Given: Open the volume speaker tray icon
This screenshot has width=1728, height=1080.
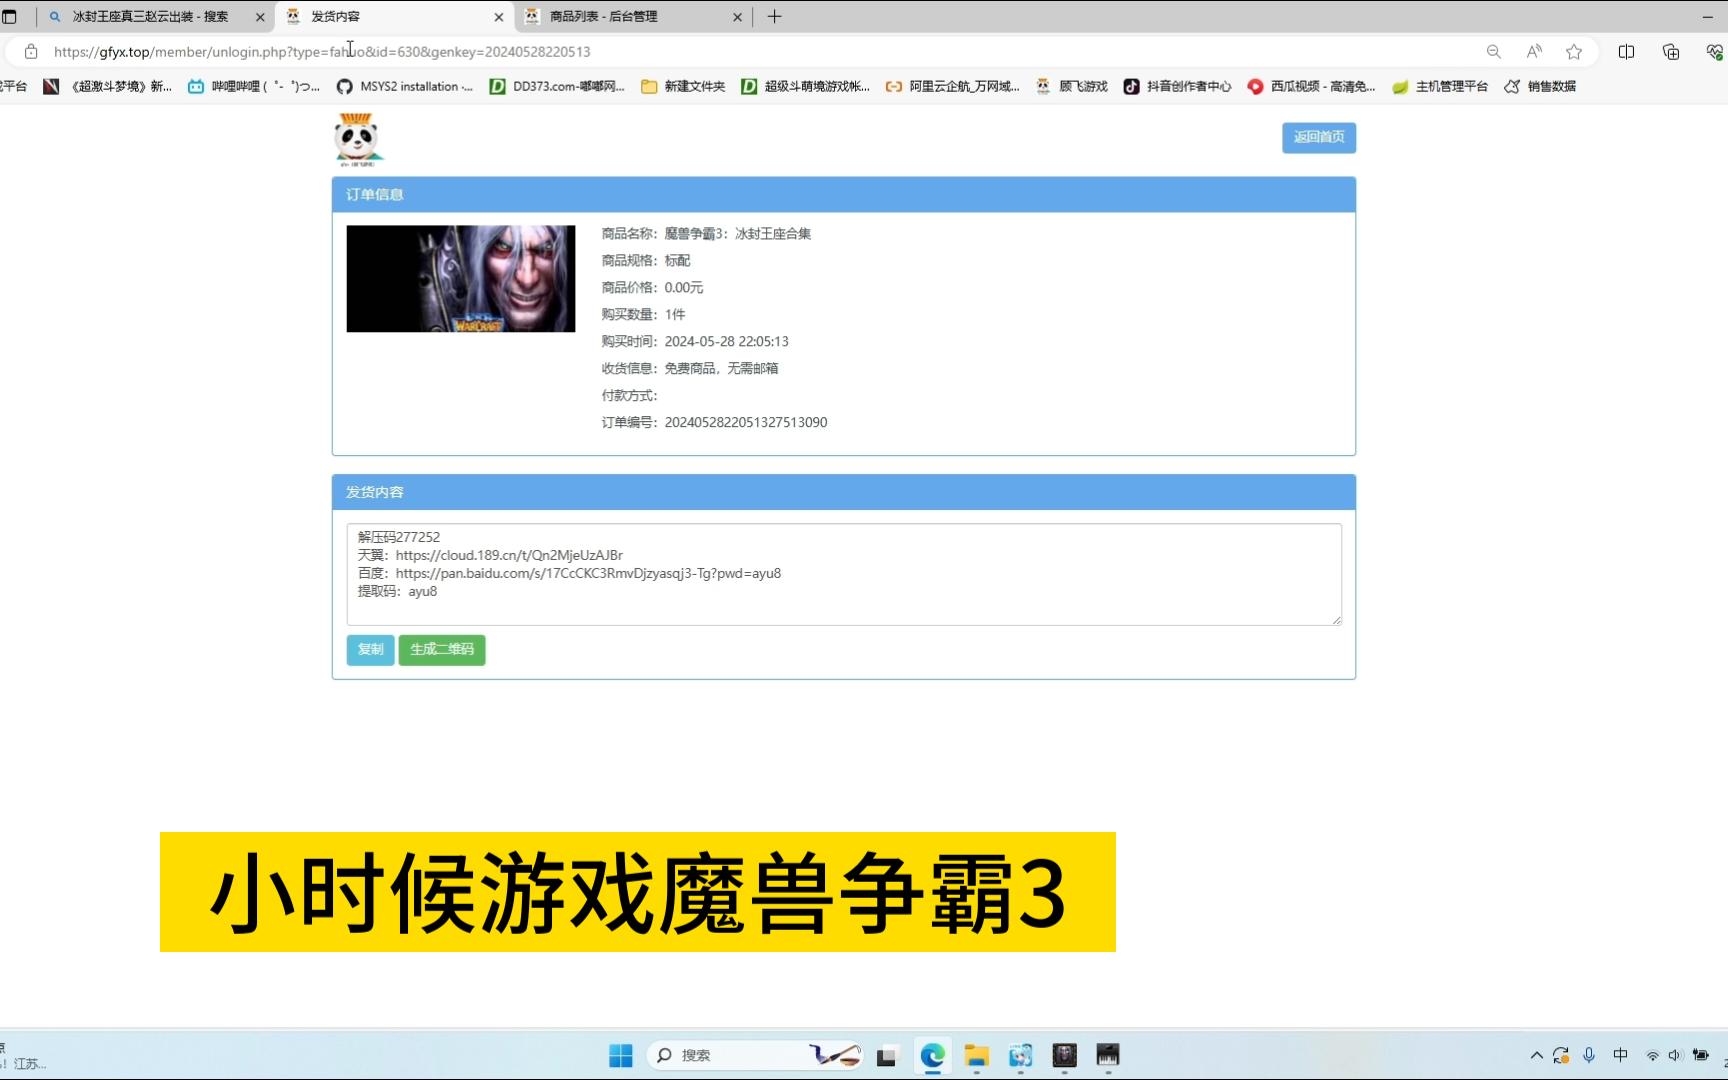Looking at the screenshot, I should (1675, 1056).
